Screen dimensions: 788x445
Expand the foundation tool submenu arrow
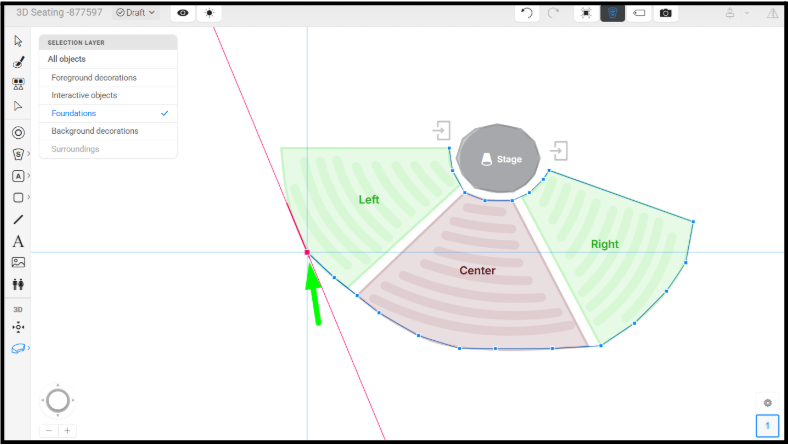pyautogui.click(x=29, y=348)
